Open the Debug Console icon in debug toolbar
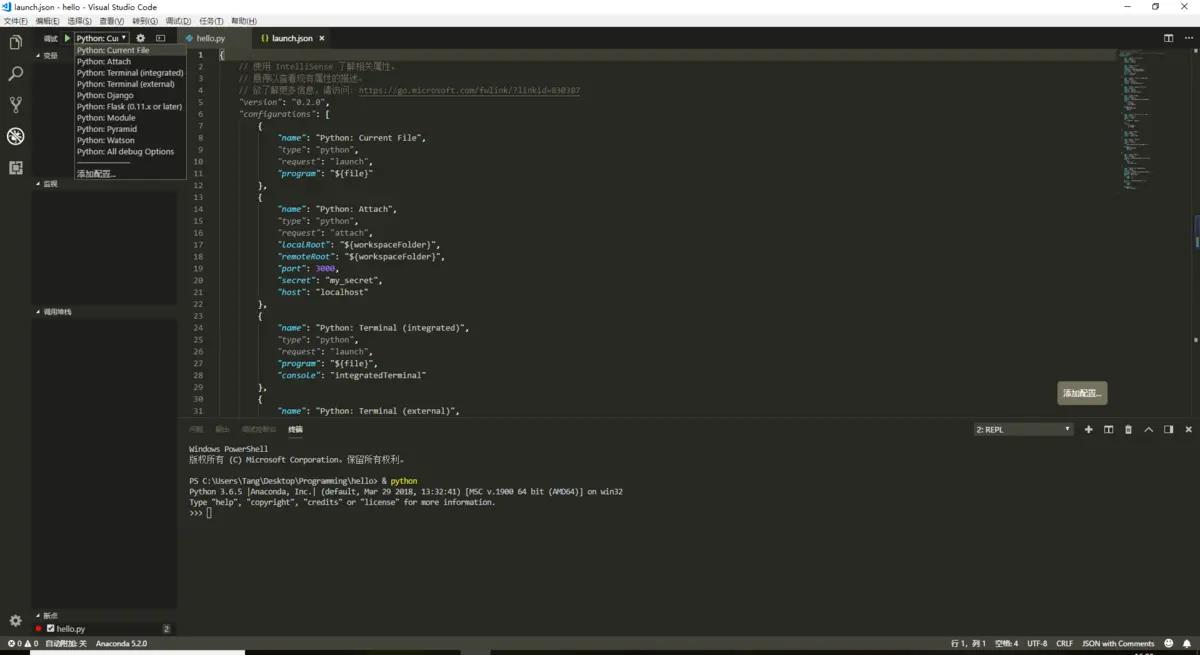The image size is (1200, 655). coord(160,38)
